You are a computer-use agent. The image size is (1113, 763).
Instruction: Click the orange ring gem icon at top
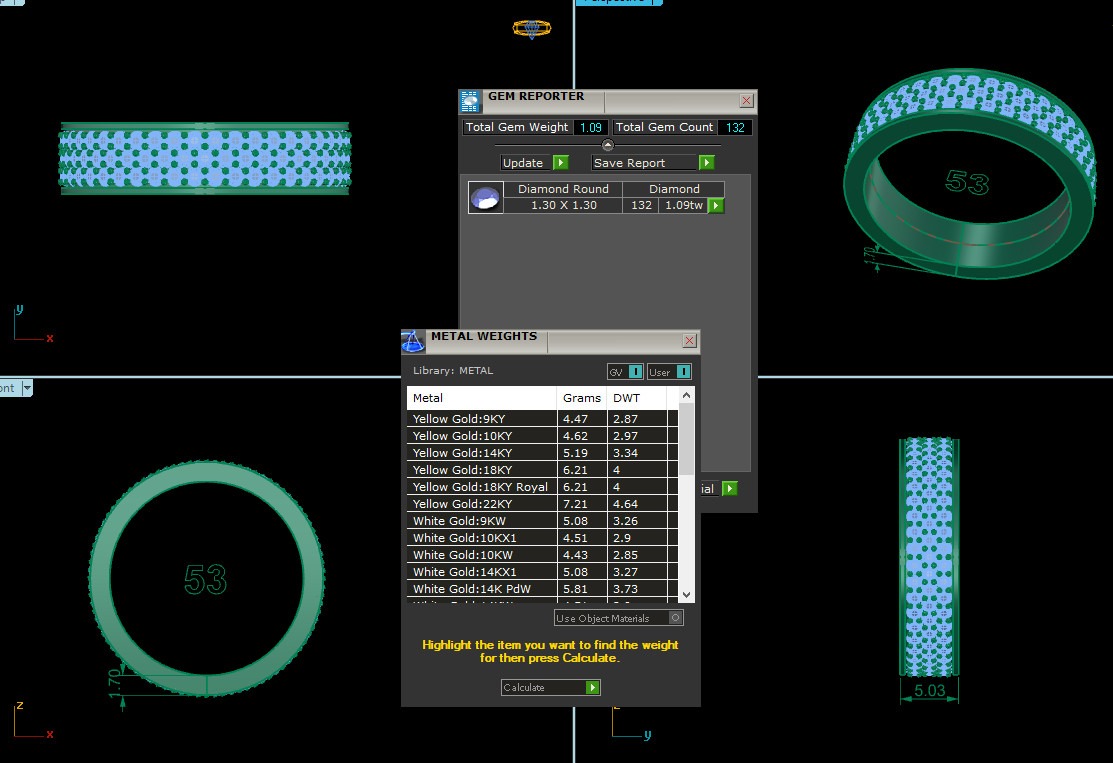click(531, 28)
